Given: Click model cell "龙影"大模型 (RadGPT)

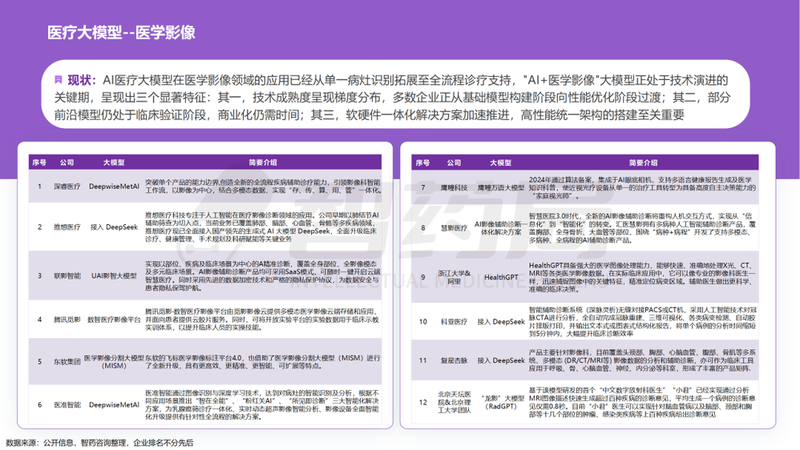Looking at the screenshot, I should [x=502, y=402].
